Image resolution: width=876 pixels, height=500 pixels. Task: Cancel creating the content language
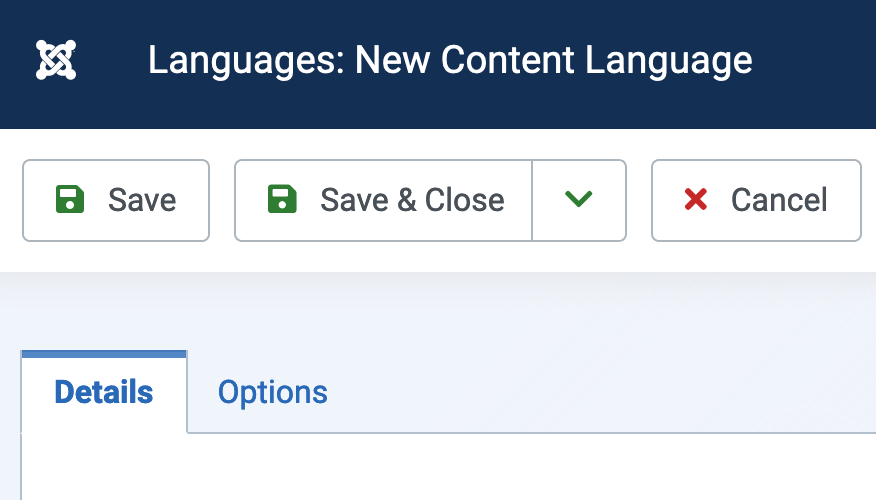pyautogui.click(x=756, y=201)
